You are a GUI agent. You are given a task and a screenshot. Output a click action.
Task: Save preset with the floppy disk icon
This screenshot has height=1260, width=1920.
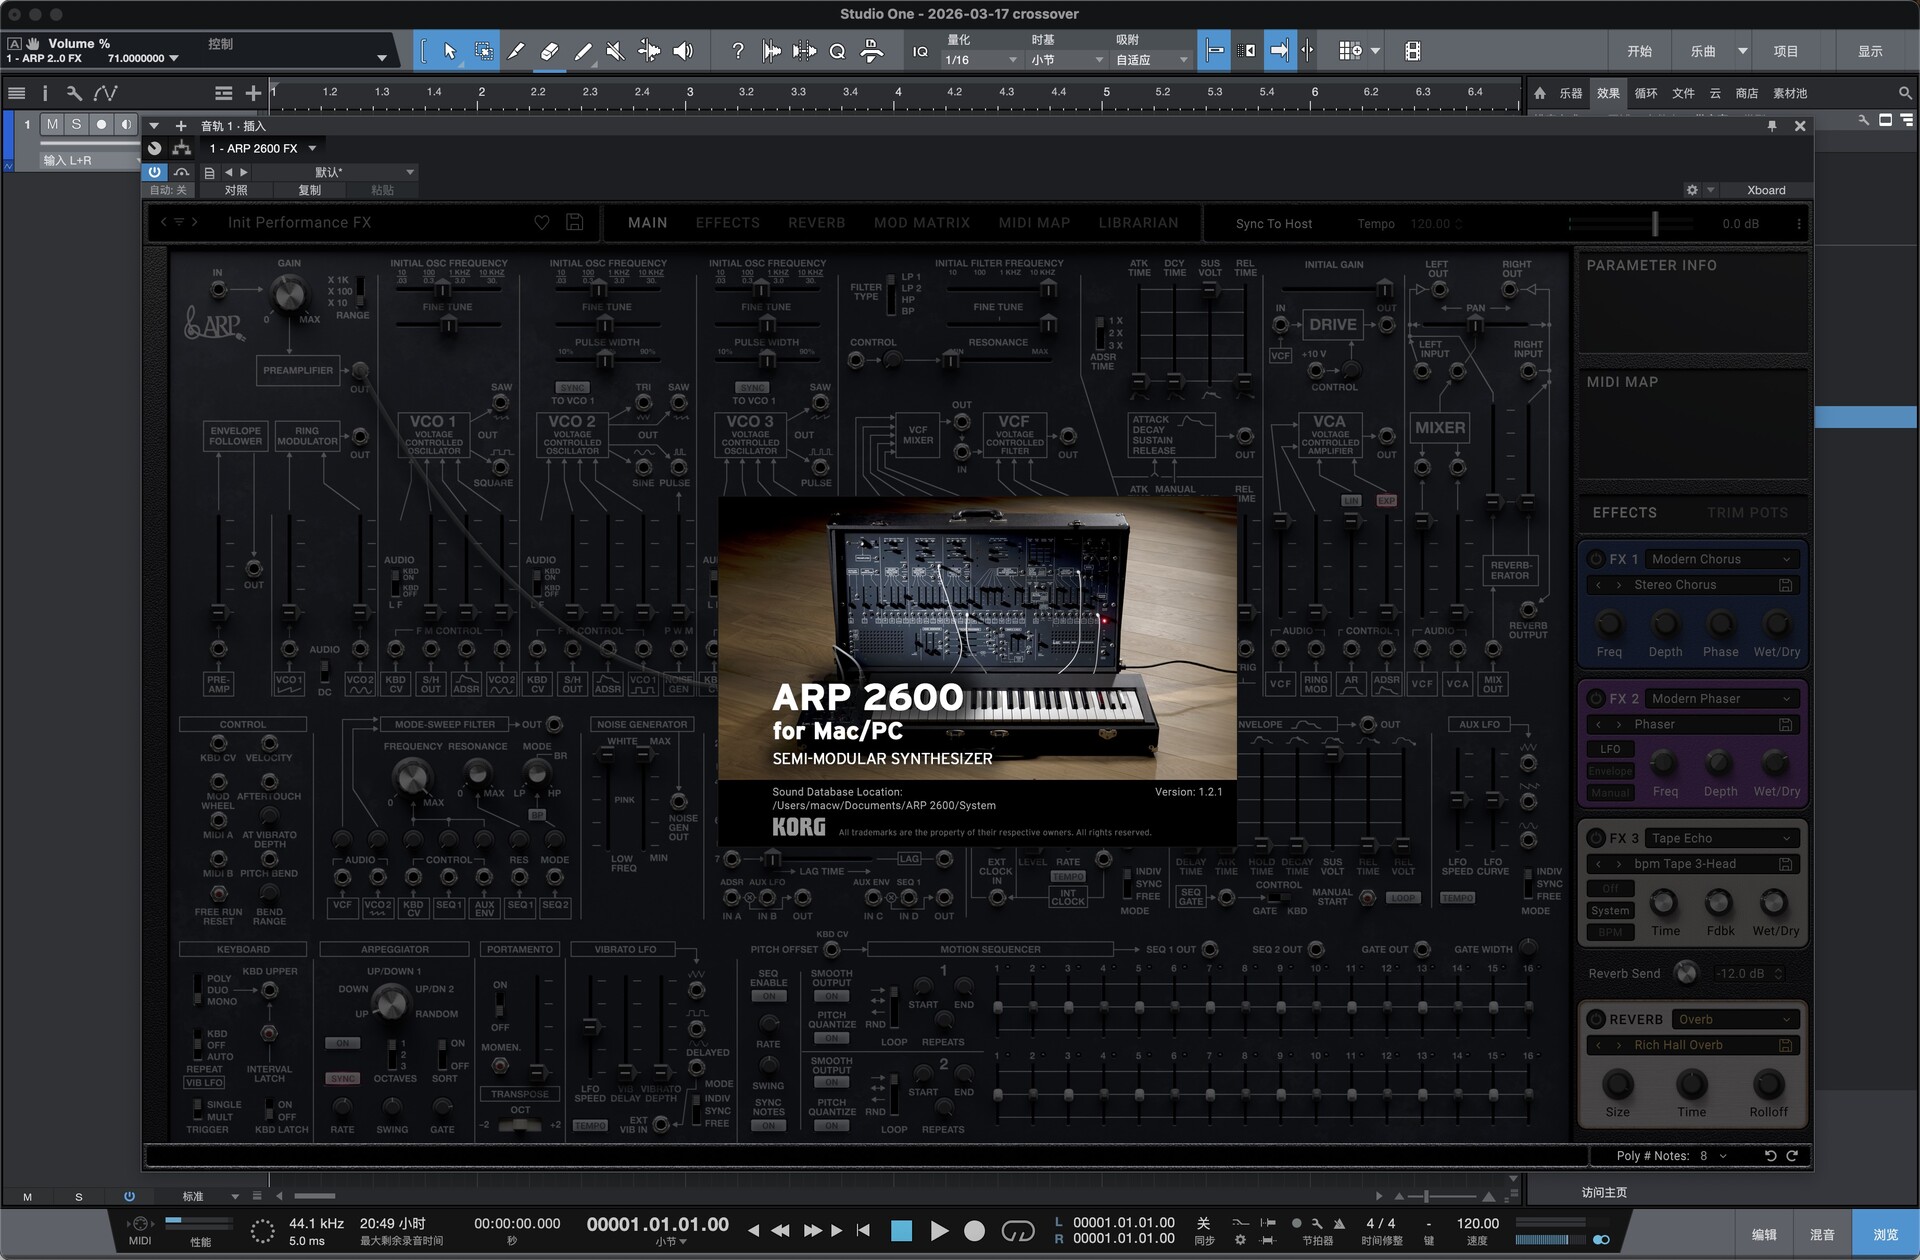574,222
